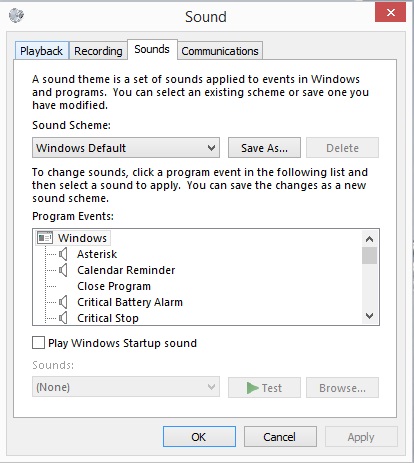Screen dimensions: 414x463
Task: Click the speaker icon beside Asterisk
Action: tap(63, 254)
